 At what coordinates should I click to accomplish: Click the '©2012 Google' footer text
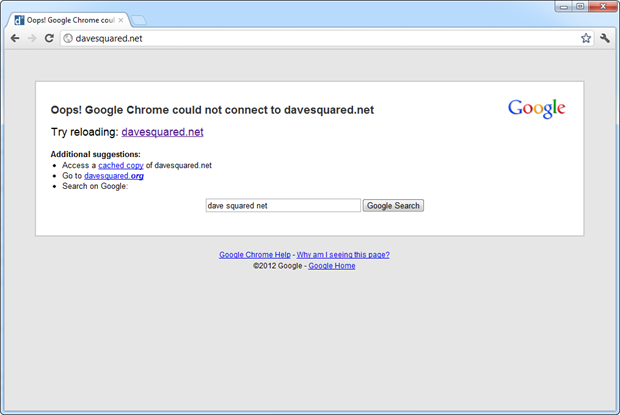(x=278, y=266)
